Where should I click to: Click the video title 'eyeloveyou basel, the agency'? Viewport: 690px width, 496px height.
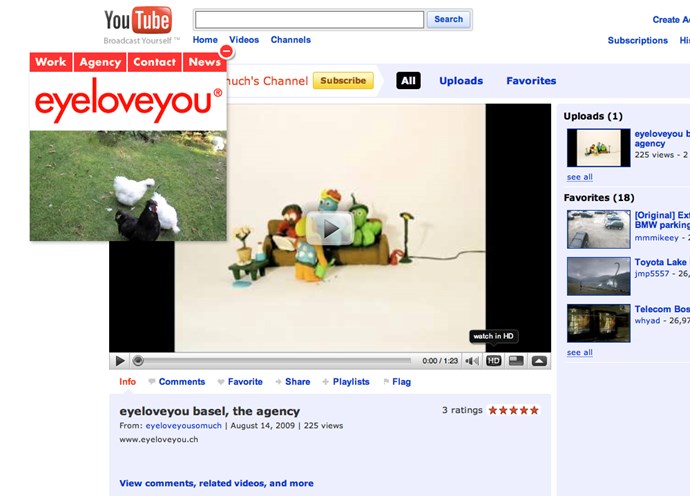pyautogui.click(x=209, y=411)
